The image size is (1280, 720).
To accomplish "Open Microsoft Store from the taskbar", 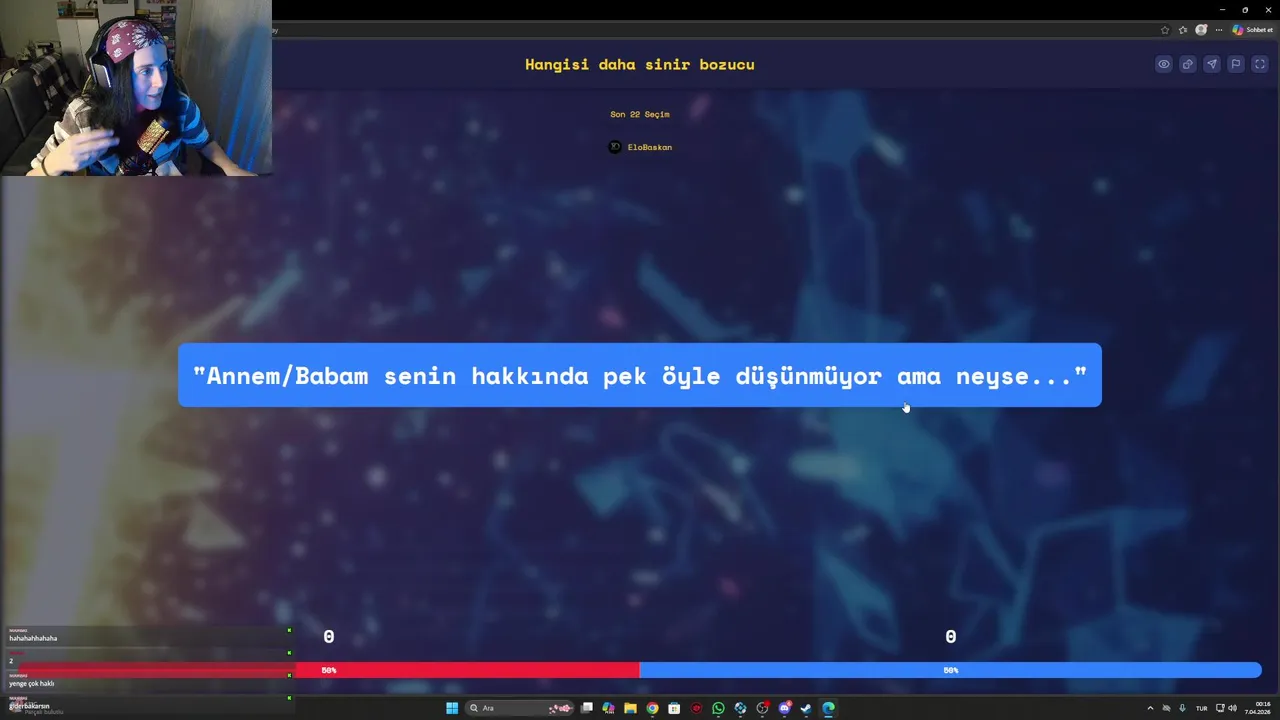I will pos(674,708).
